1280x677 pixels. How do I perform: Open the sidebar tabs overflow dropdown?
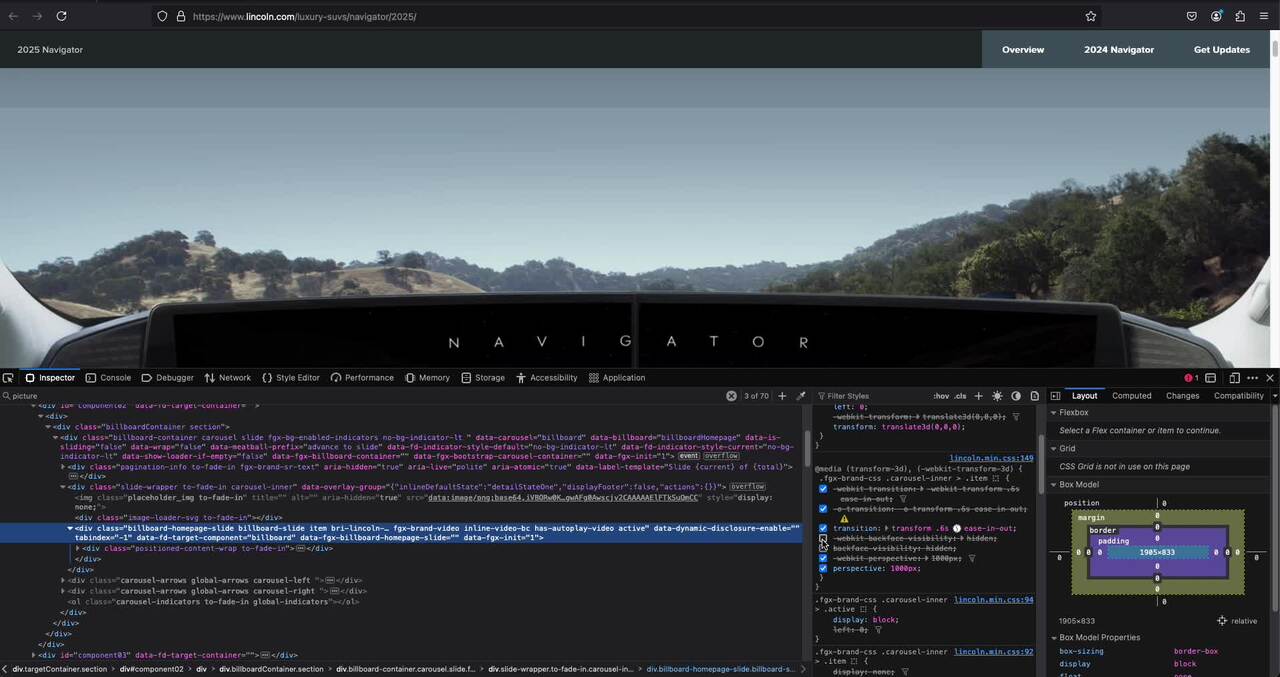(x=1274, y=396)
